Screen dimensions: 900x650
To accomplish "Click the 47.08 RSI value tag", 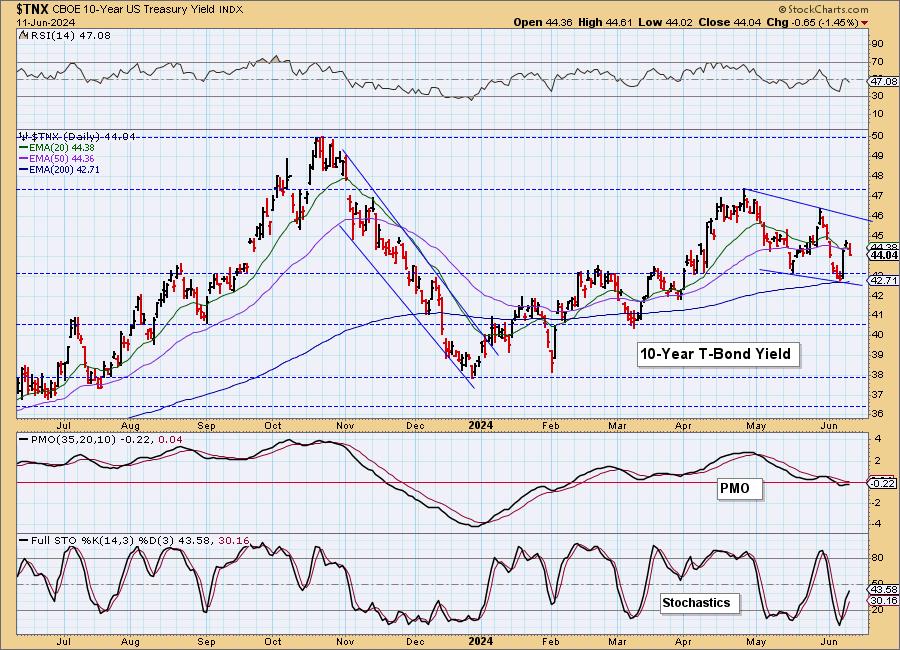I will point(883,82).
